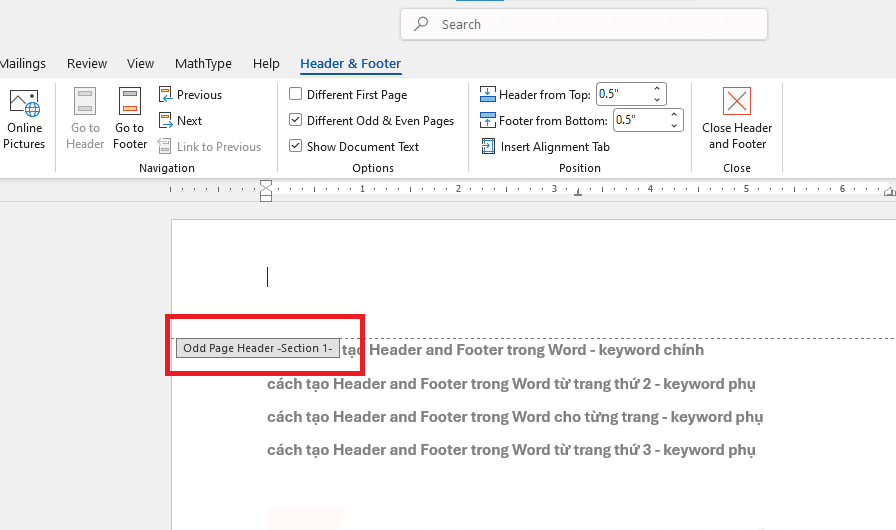
Task: Click the search magnifier icon
Action: (x=421, y=24)
